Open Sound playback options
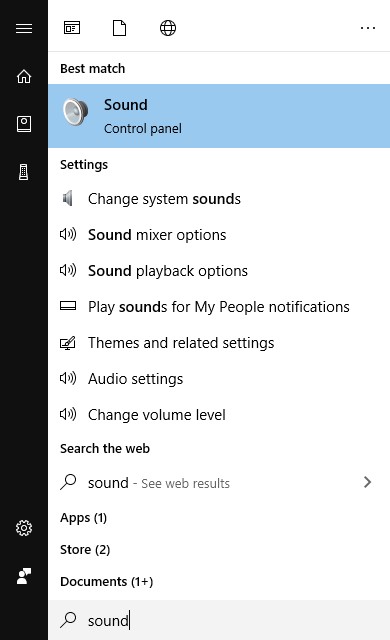The width and height of the screenshot is (390, 640). (x=219, y=271)
